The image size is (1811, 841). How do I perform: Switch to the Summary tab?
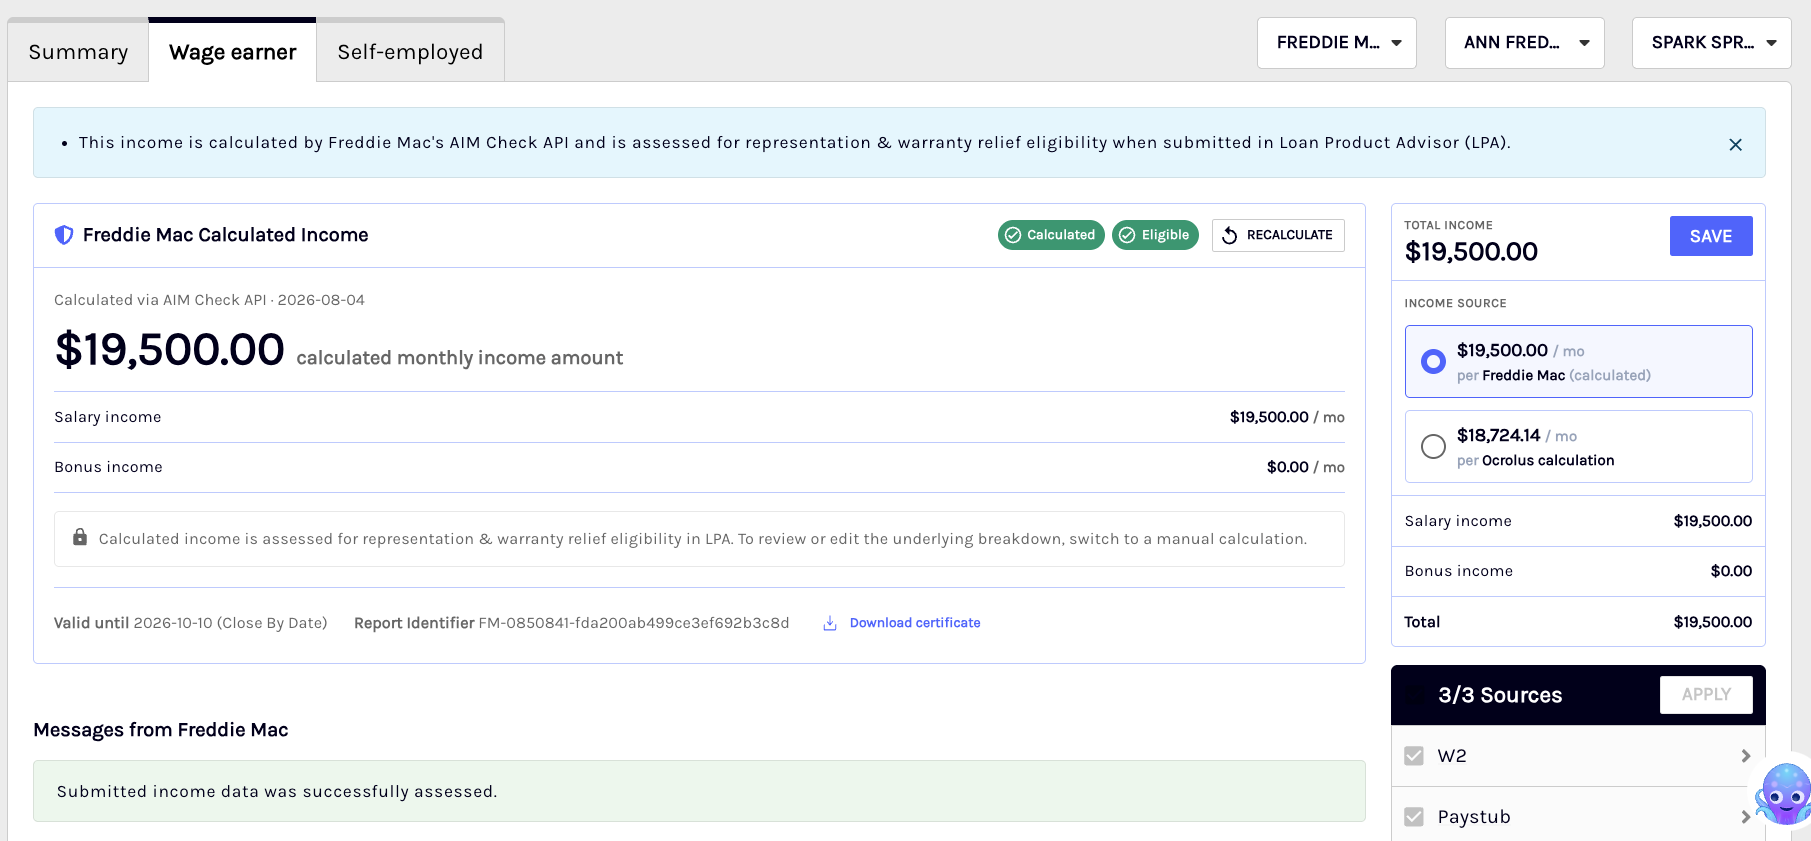(78, 52)
